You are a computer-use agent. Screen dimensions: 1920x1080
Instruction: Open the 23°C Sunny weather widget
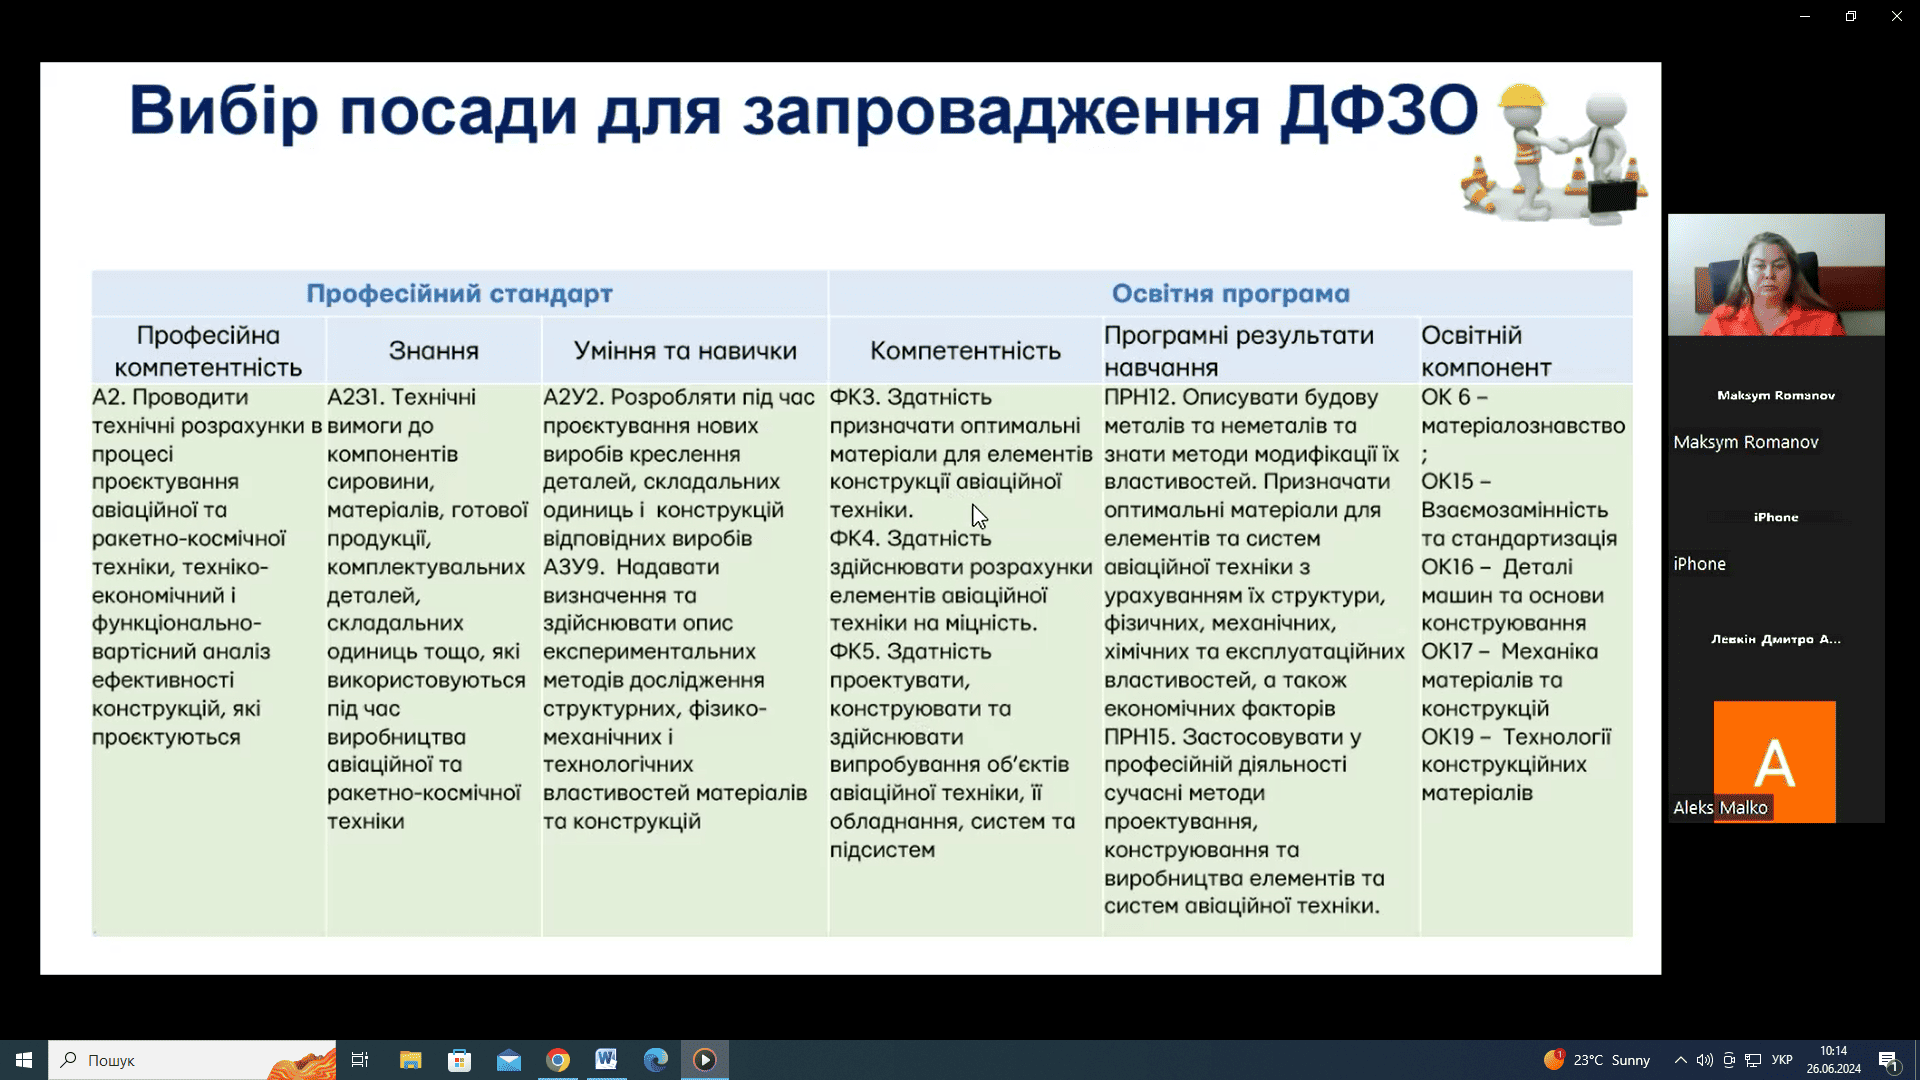1597,1060
